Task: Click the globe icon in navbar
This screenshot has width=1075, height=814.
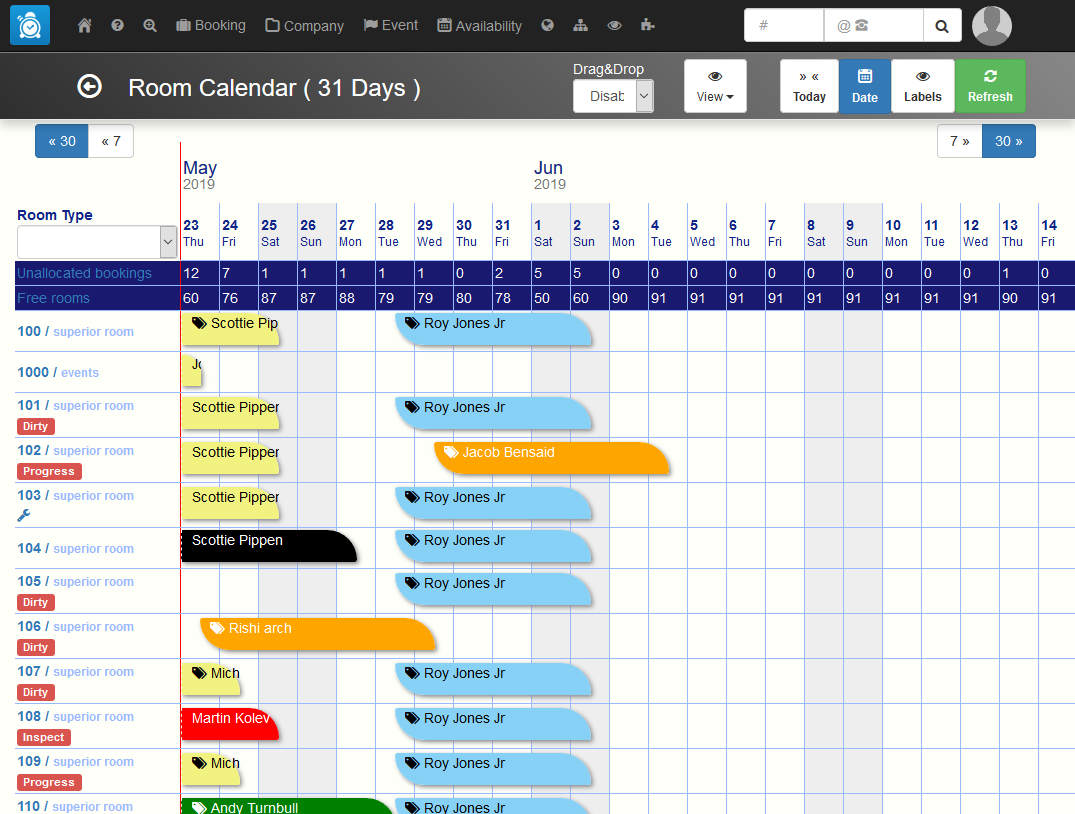Action: point(547,26)
